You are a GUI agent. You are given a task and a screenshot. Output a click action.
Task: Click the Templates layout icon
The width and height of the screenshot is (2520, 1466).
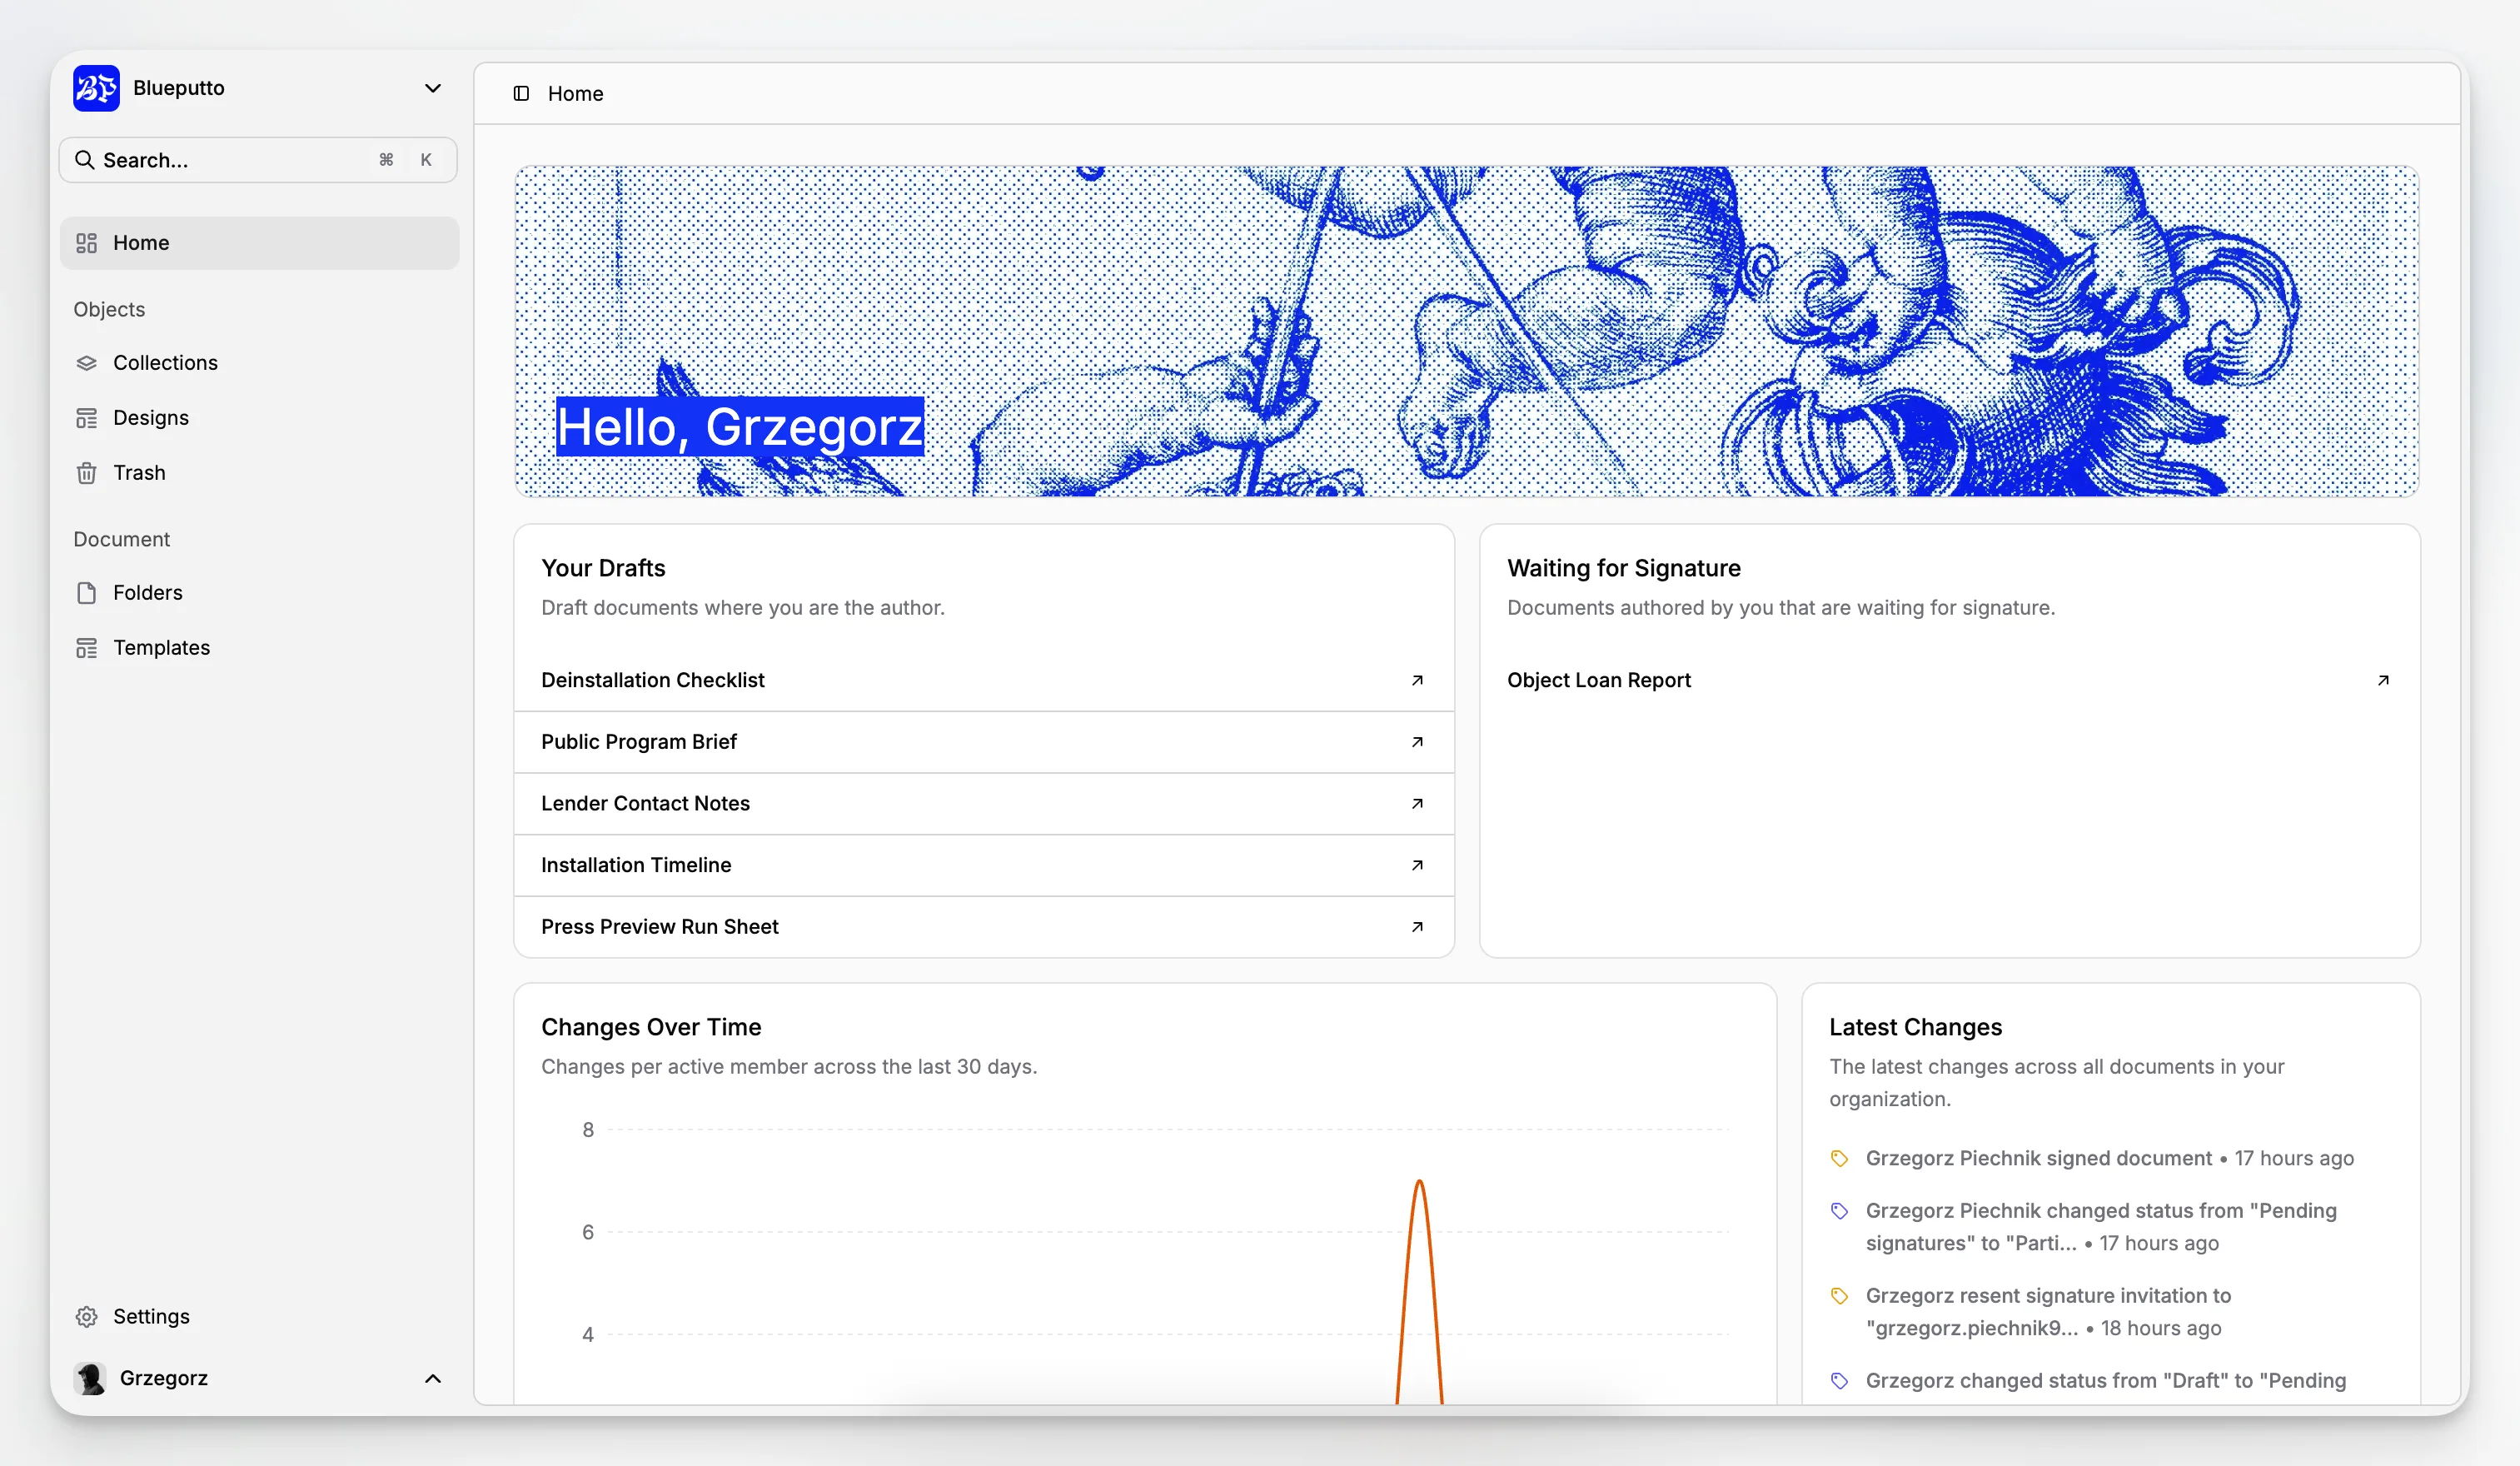pyautogui.click(x=87, y=648)
